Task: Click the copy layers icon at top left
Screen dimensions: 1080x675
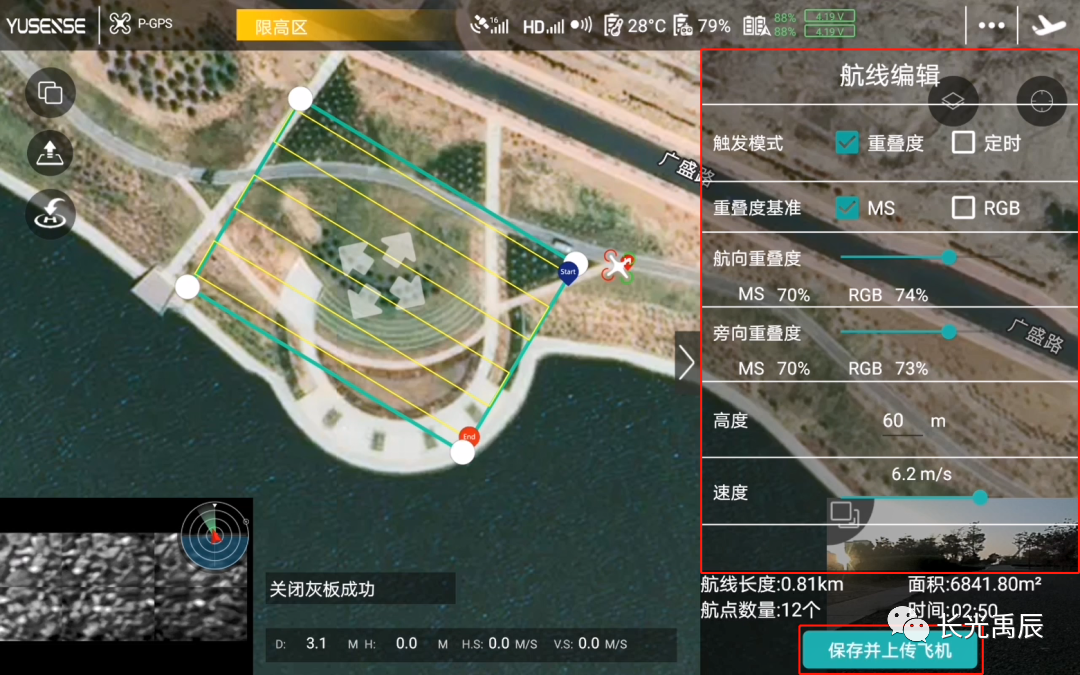Action: click(50, 93)
